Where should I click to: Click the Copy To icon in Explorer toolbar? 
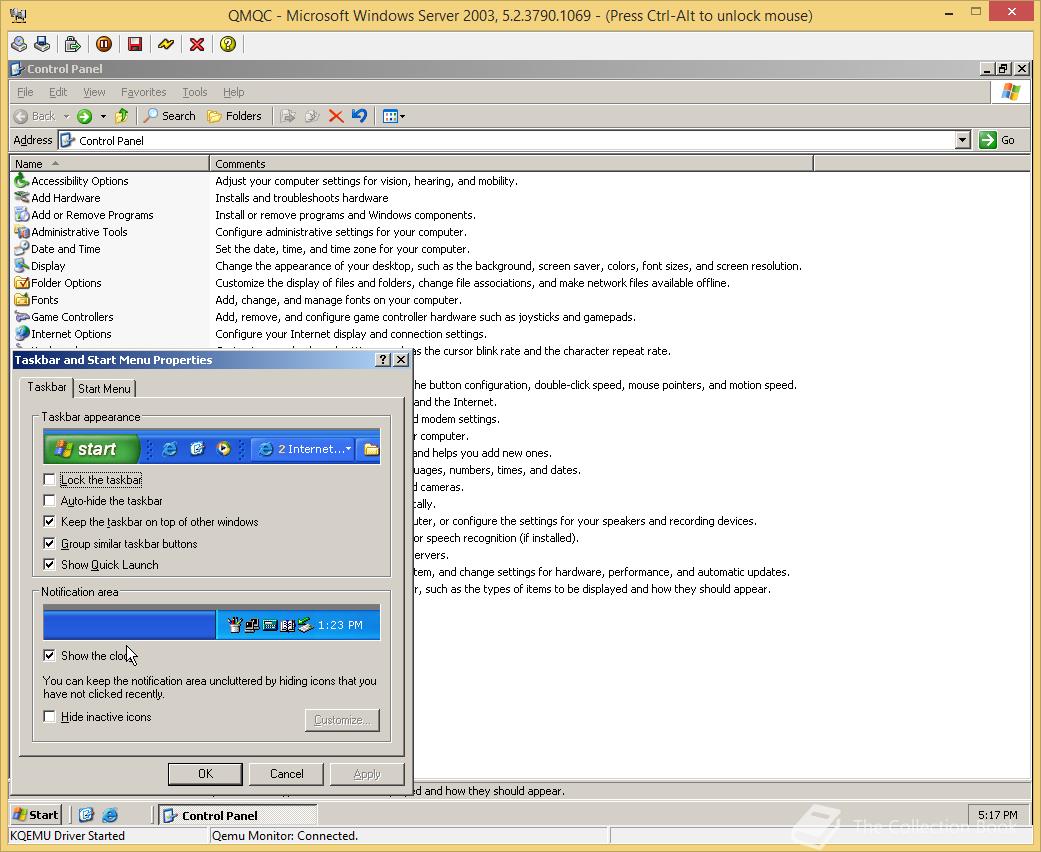[311, 116]
